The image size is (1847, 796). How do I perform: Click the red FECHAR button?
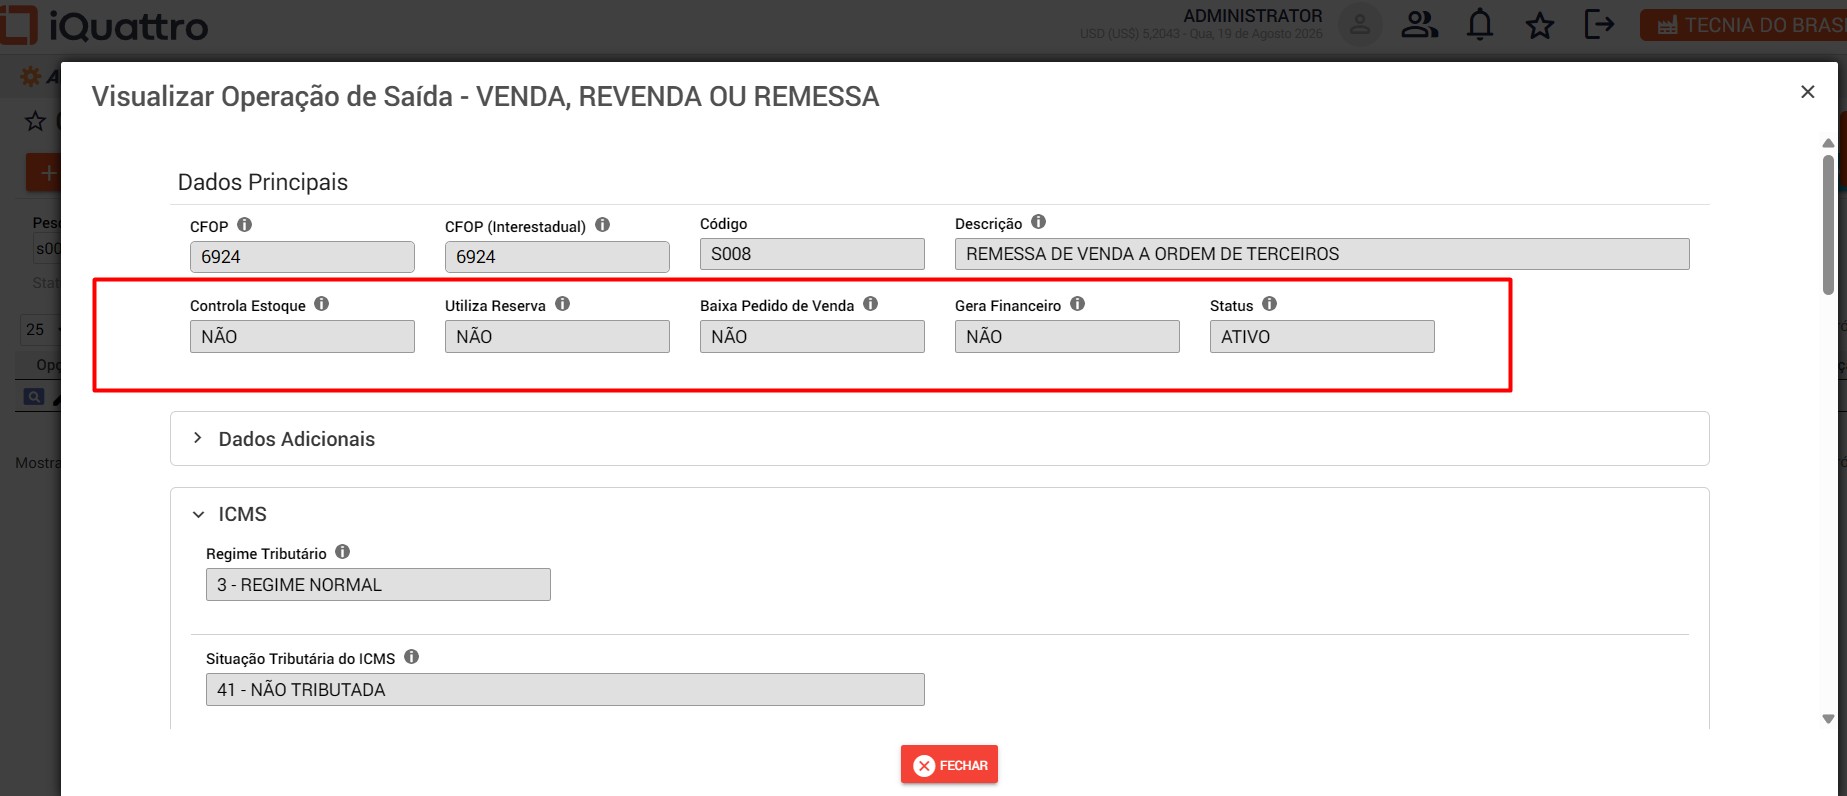949,765
